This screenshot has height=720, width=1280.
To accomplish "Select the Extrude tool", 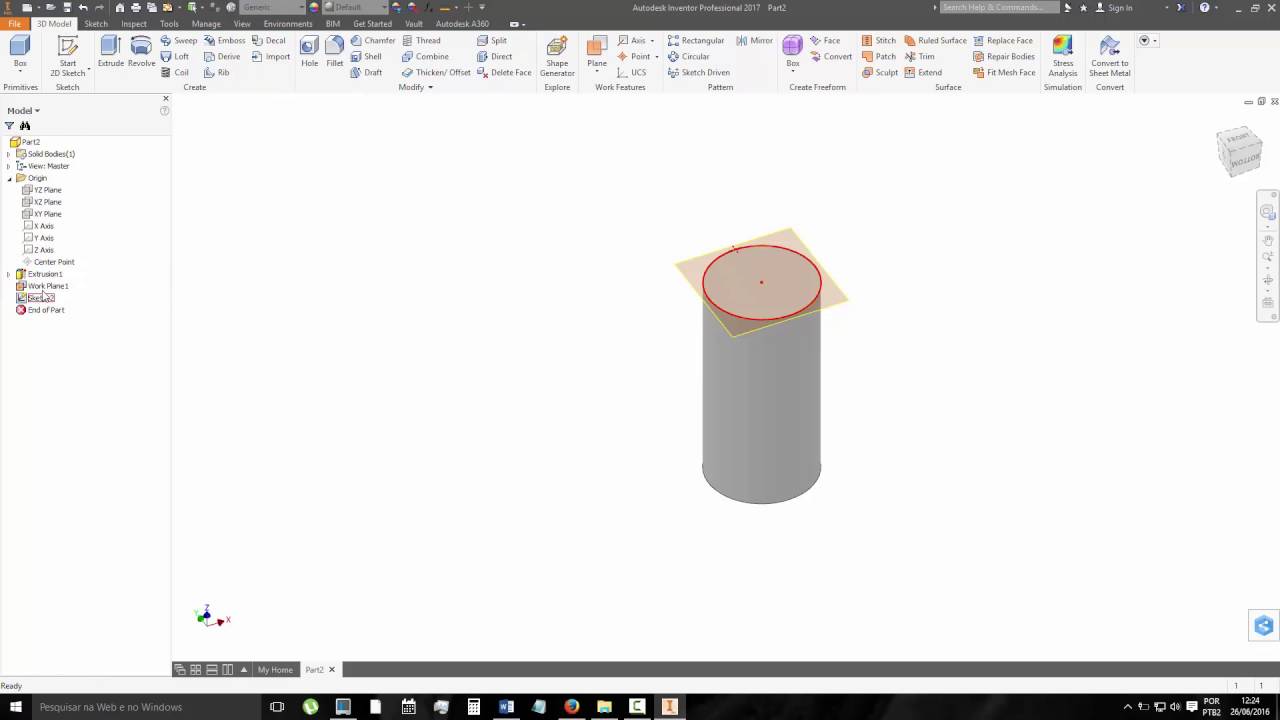I will pos(110,52).
